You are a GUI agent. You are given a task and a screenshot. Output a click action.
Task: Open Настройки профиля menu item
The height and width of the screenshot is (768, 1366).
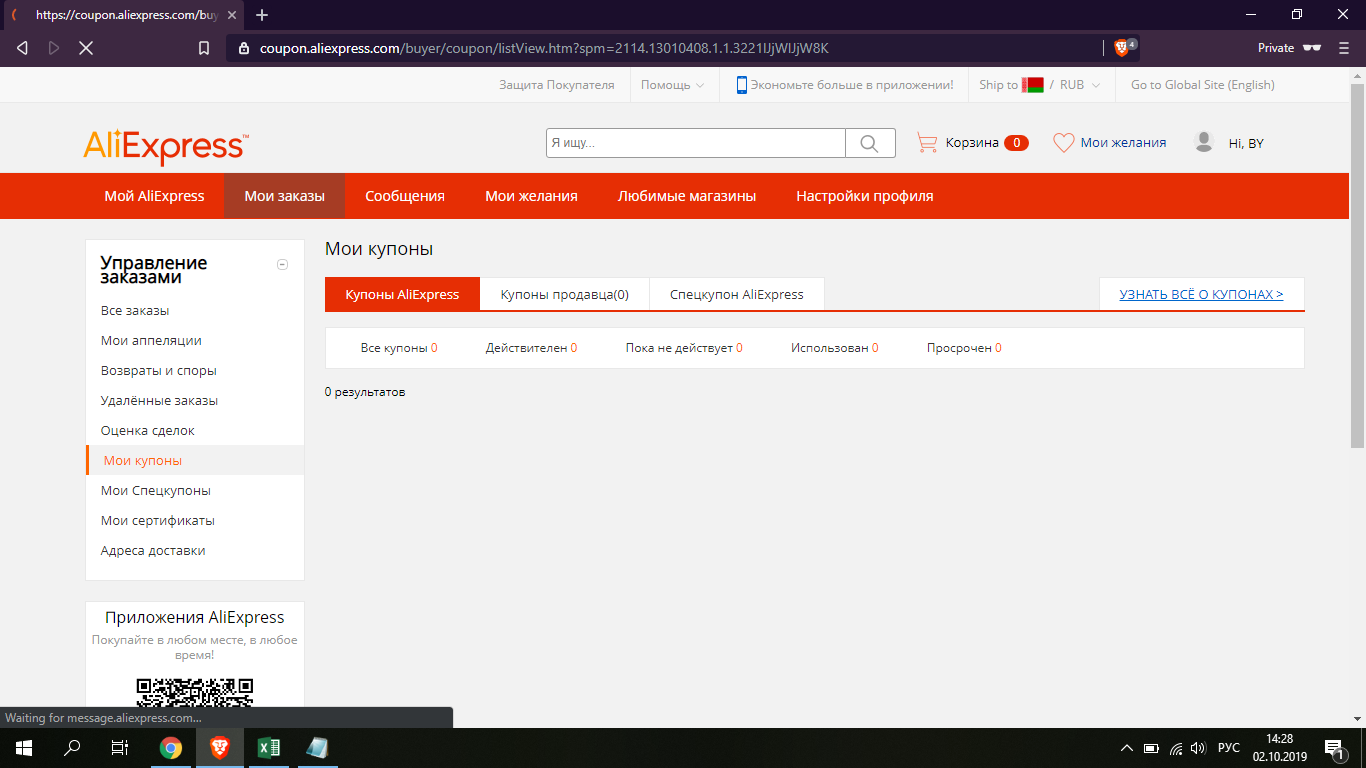(865, 196)
